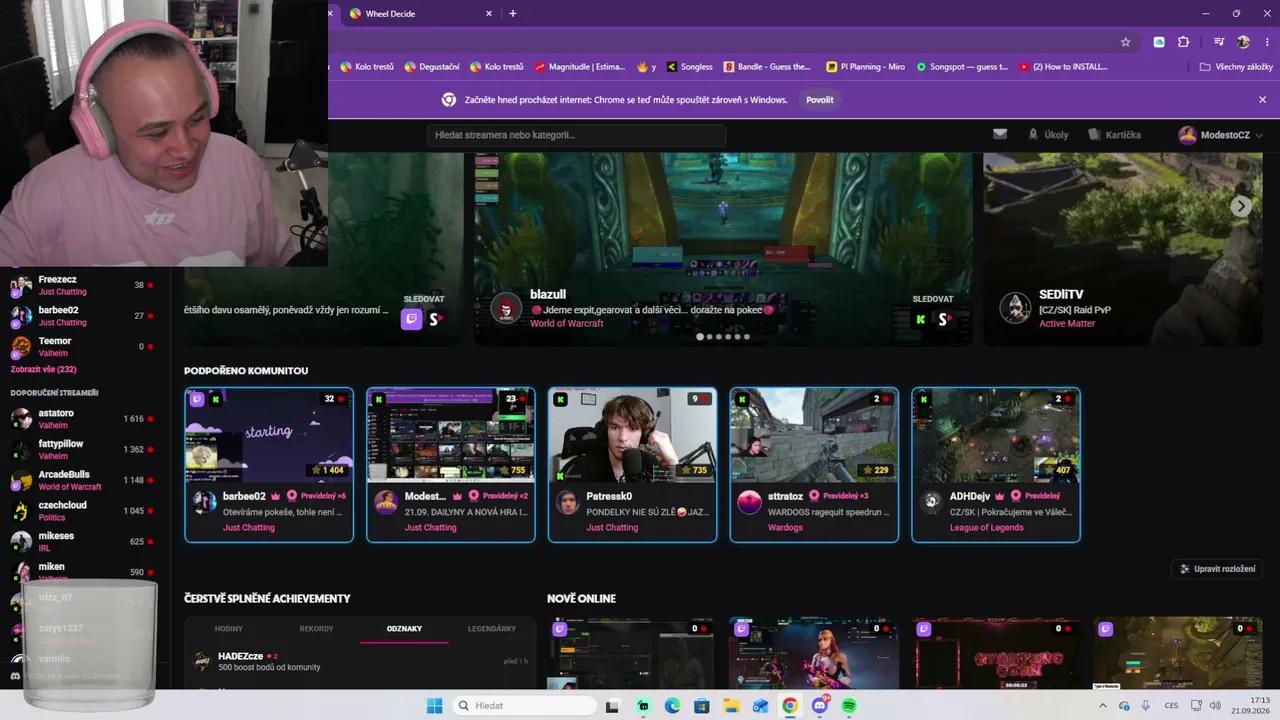Open the media control icon in Chrome toolbar
The image size is (1280, 720).
pyautogui.click(x=1219, y=42)
